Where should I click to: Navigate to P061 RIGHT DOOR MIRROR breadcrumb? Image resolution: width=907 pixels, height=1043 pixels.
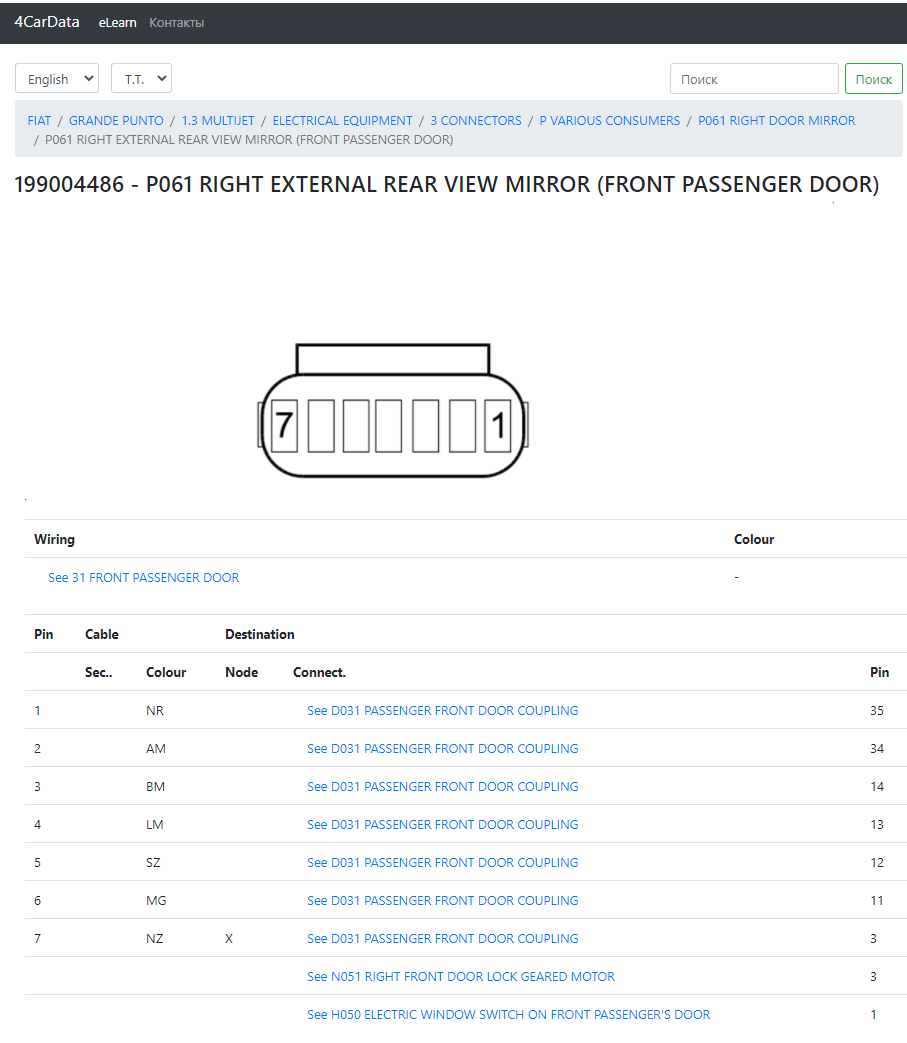(777, 120)
